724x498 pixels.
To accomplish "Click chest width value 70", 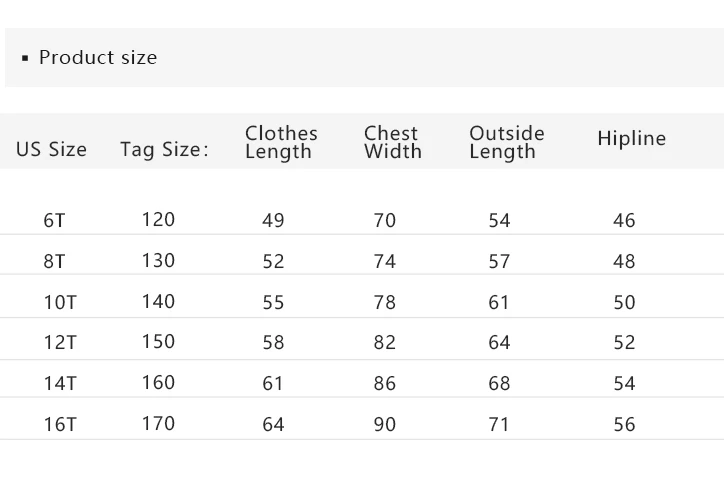I will [384, 221].
